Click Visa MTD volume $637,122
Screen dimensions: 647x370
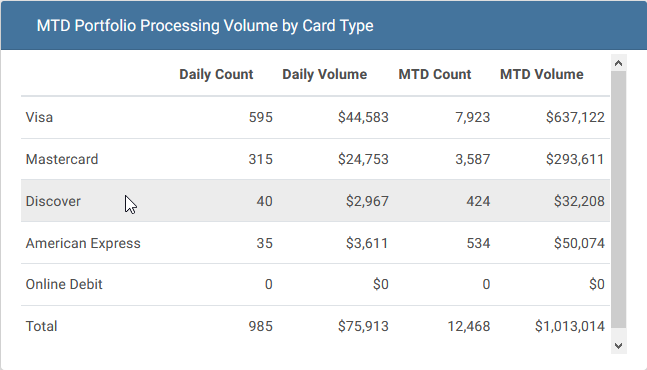point(575,117)
